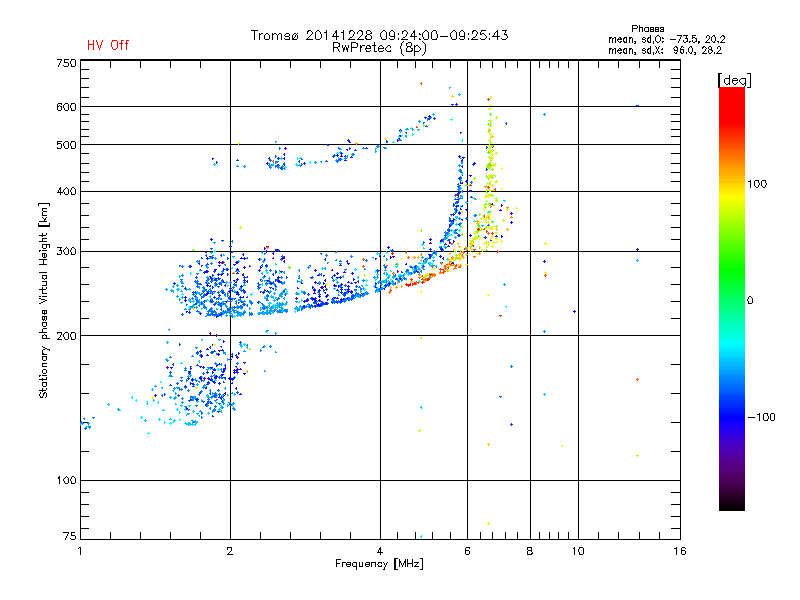Click the x-axis '16' tick label
800x600 pixels.
tap(680, 551)
